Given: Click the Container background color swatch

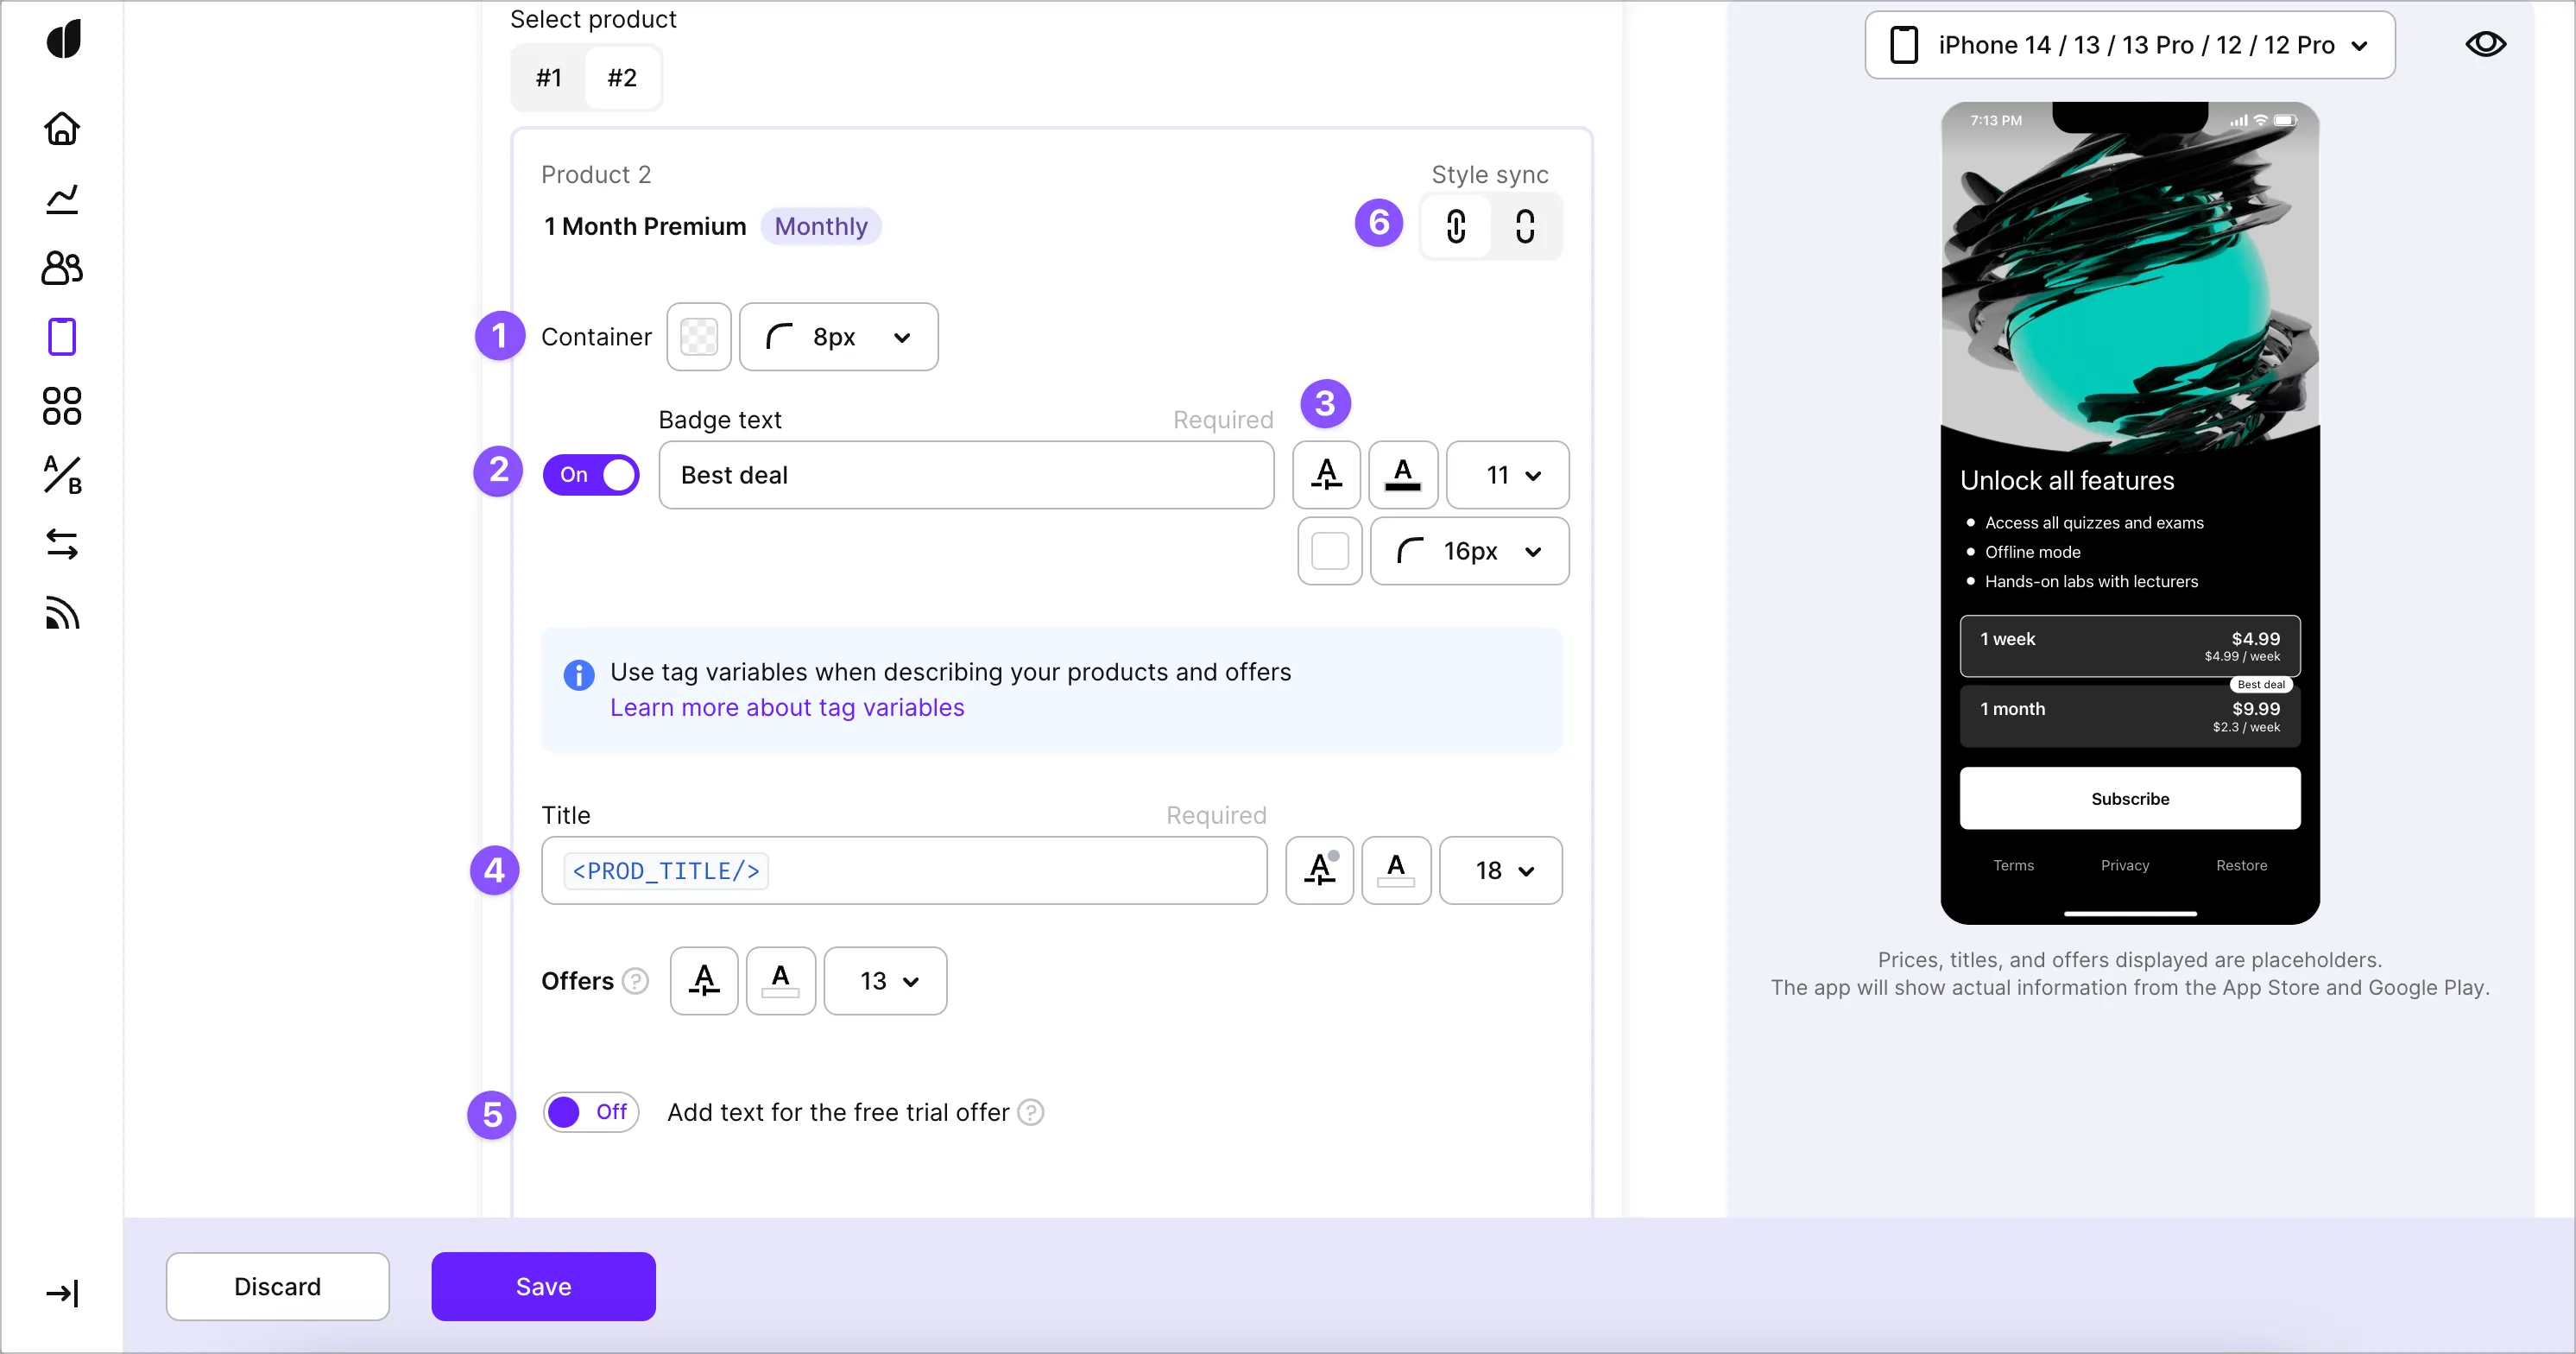Looking at the screenshot, I should (699, 337).
